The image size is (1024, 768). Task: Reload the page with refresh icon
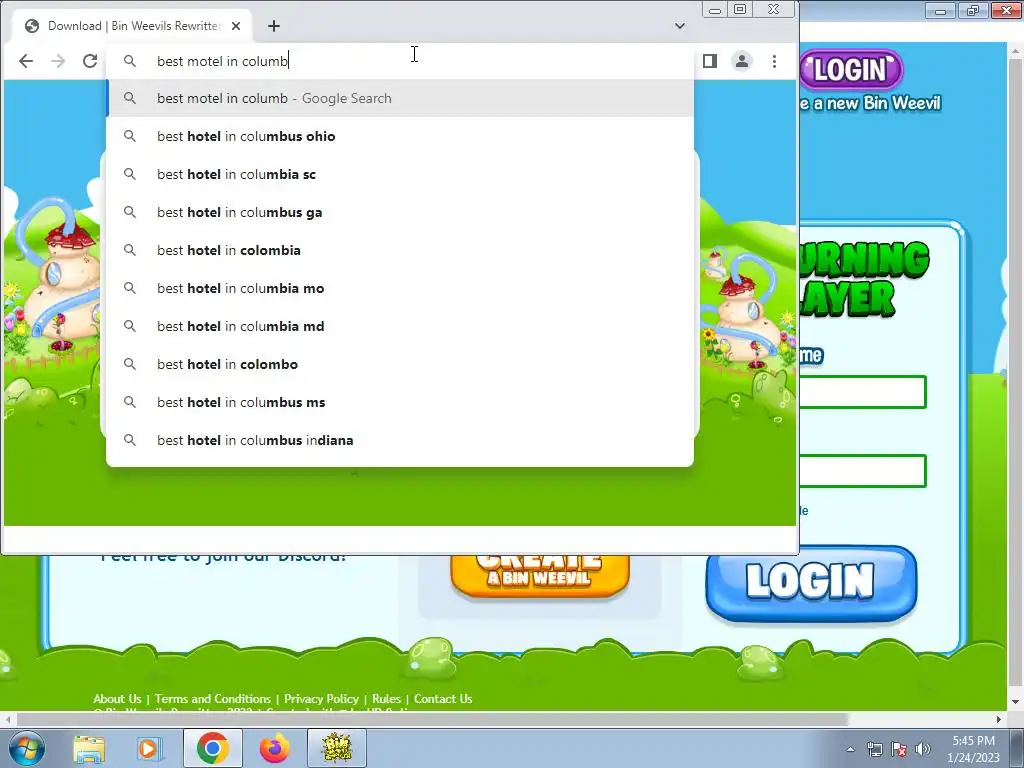point(90,61)
